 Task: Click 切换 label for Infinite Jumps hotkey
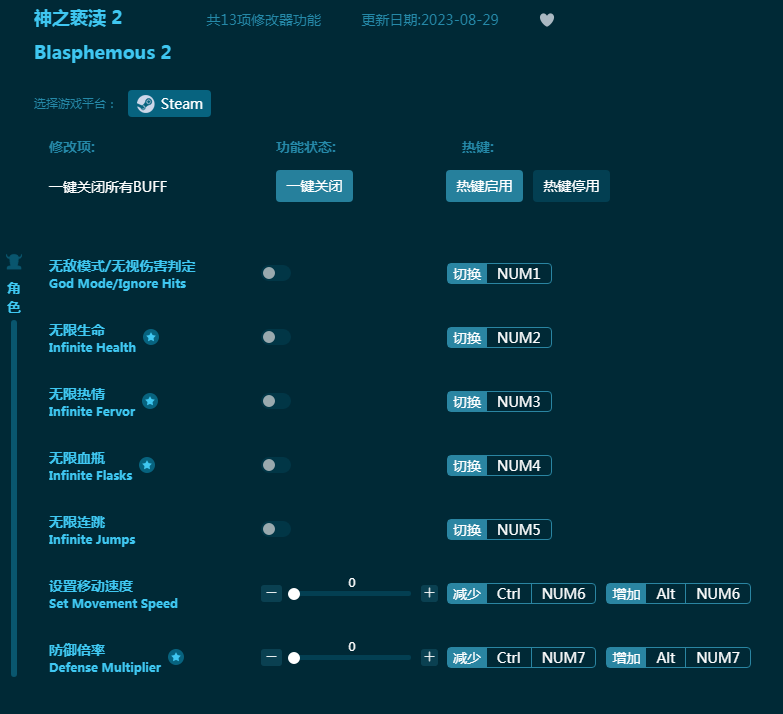(467, 529)
